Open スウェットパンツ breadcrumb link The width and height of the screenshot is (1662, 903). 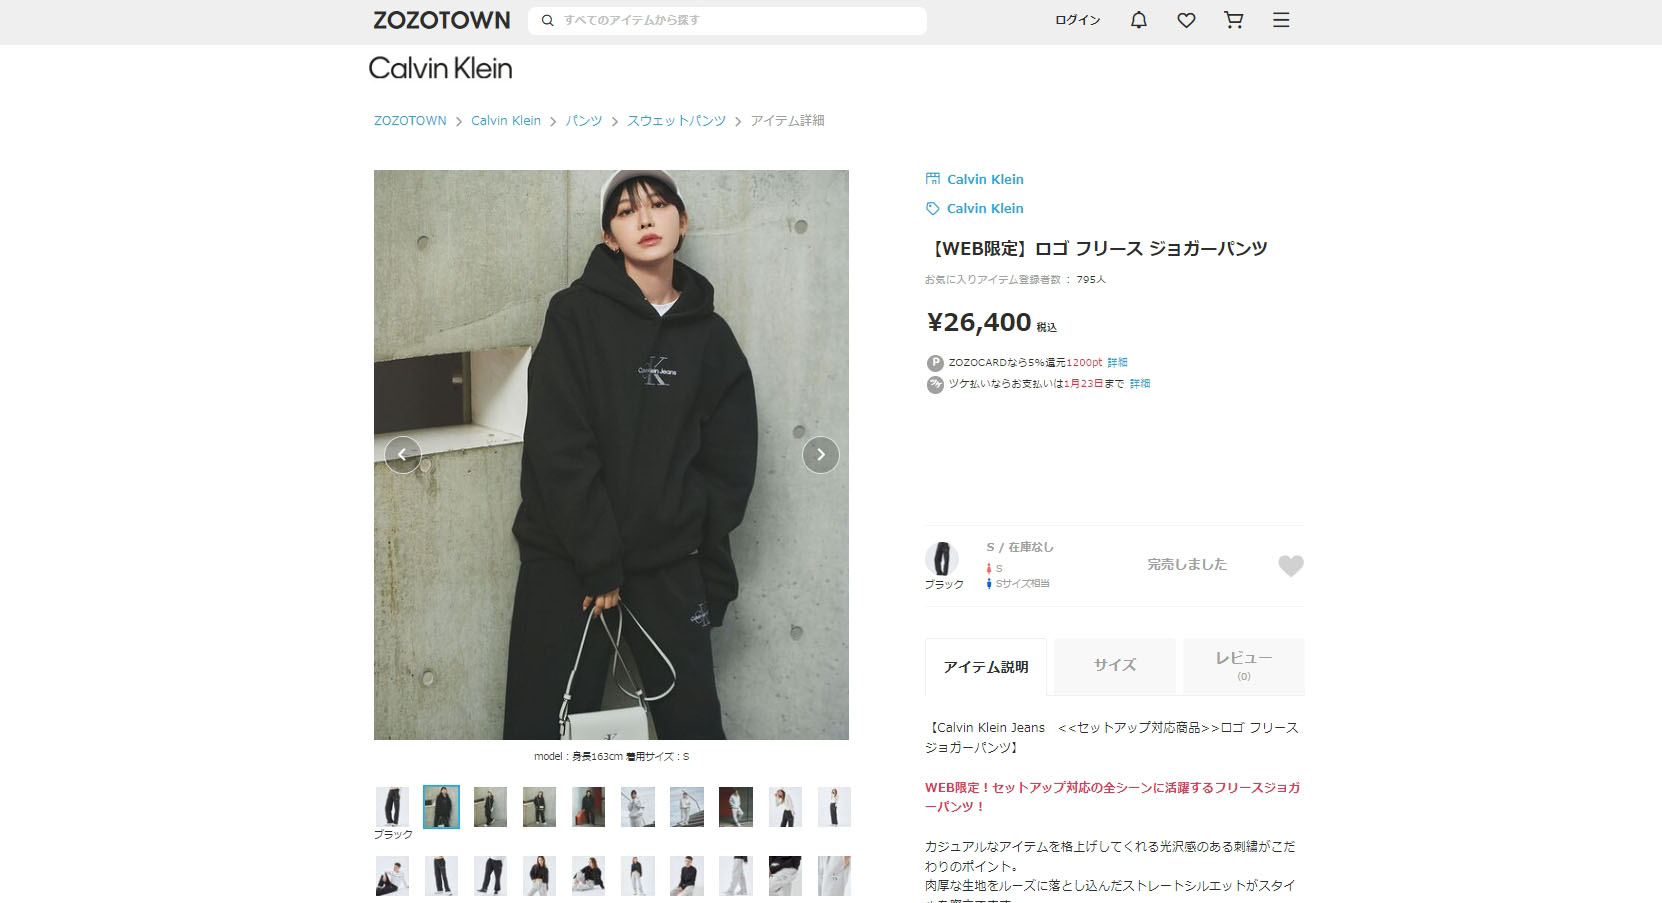[676, 121]
